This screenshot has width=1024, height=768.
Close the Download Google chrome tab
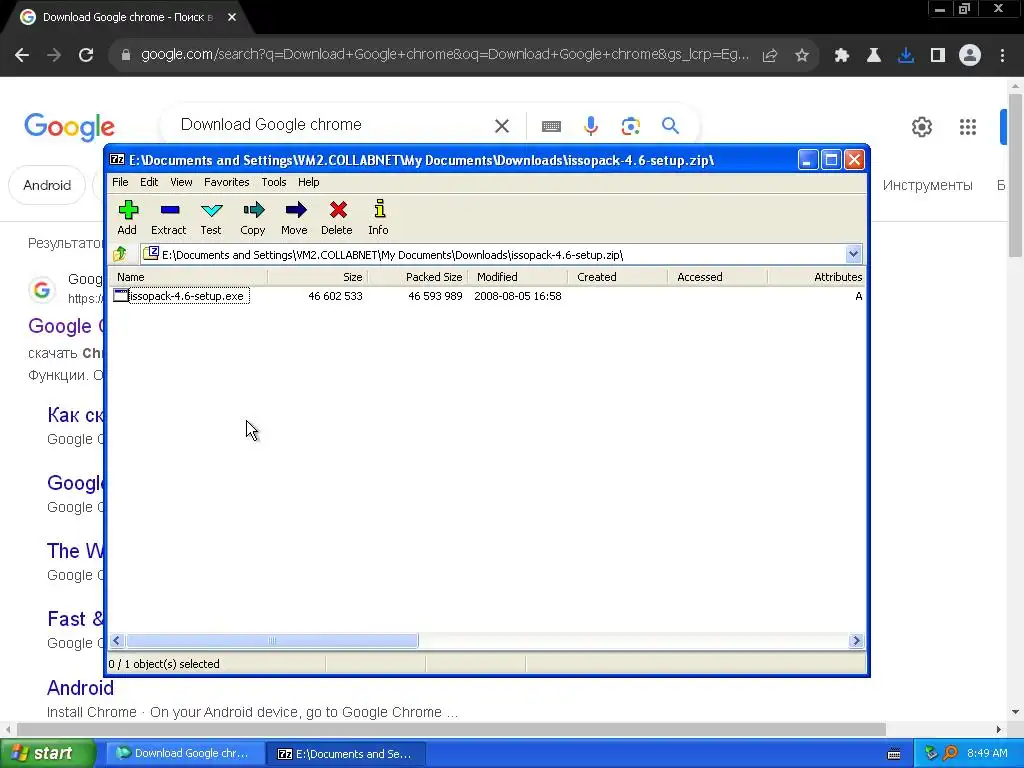(x=232, y=17)
